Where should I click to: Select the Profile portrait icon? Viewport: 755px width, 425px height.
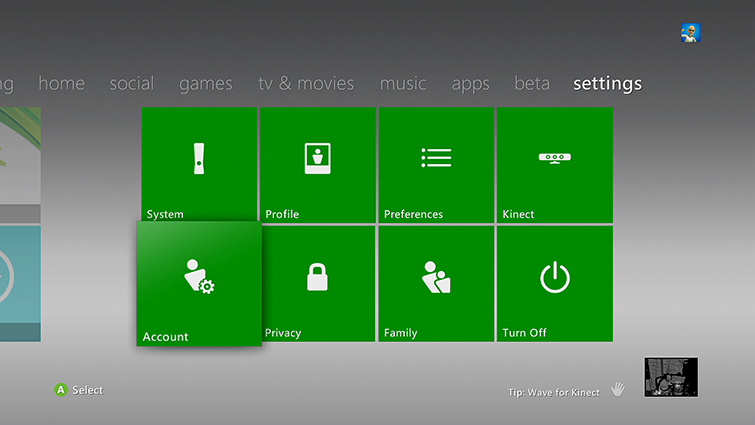[x=317, y=158]
